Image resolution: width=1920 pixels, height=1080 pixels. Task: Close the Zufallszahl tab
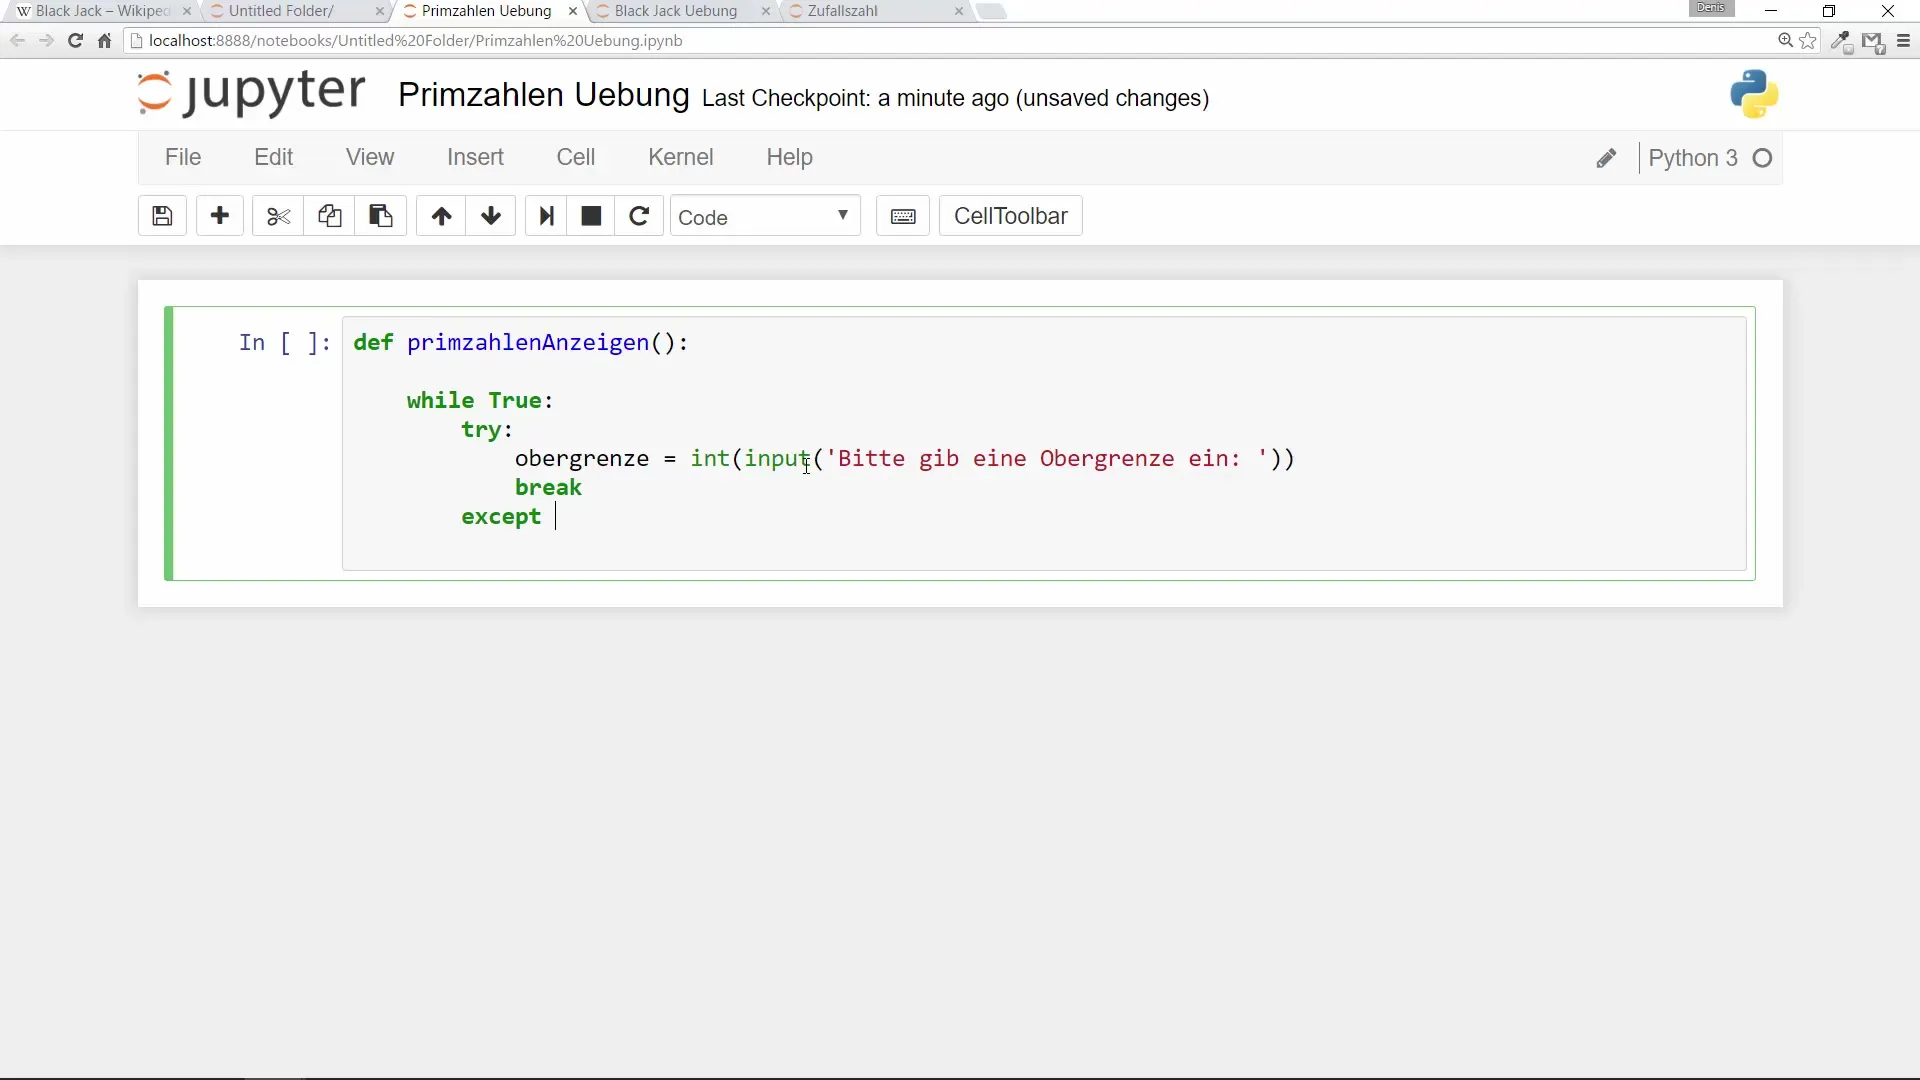point(959,11)
